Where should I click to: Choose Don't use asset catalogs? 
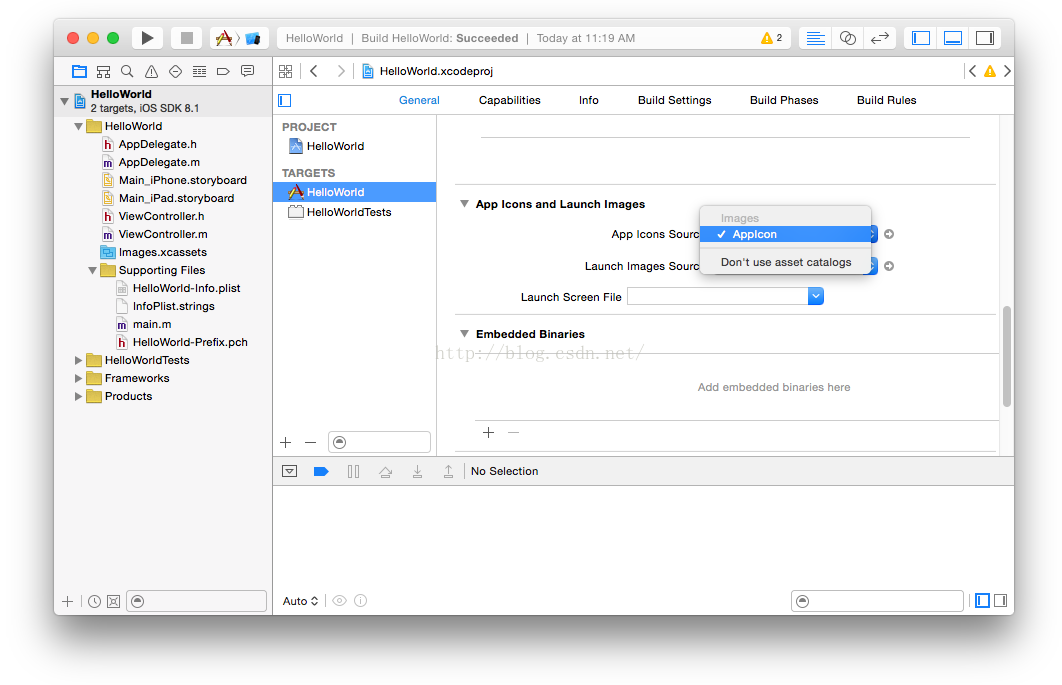point(786,262)
